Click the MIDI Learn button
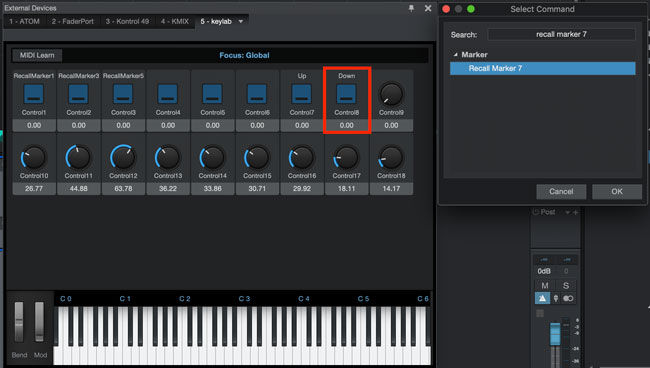This screenshot has width=650, height=368. click(37, 55)
